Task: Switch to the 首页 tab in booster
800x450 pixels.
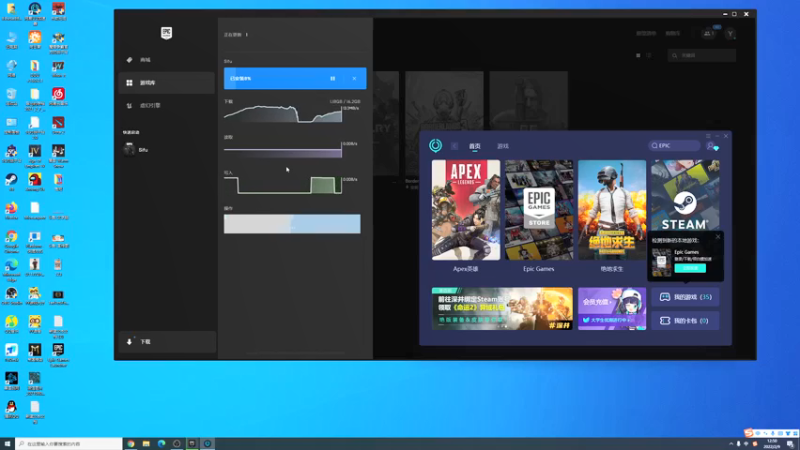Action: click(x=474, y=146)
